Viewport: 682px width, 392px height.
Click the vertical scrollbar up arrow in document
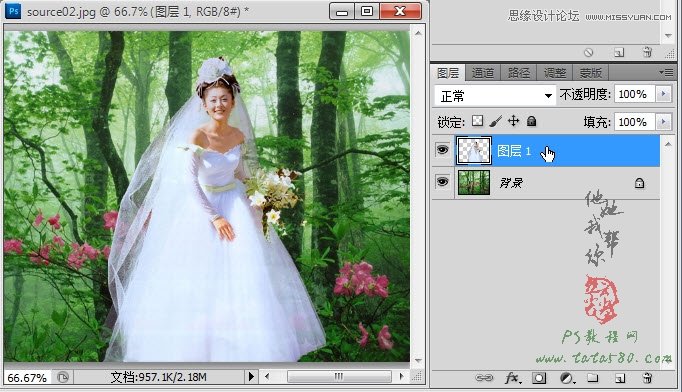coord(418,33)
